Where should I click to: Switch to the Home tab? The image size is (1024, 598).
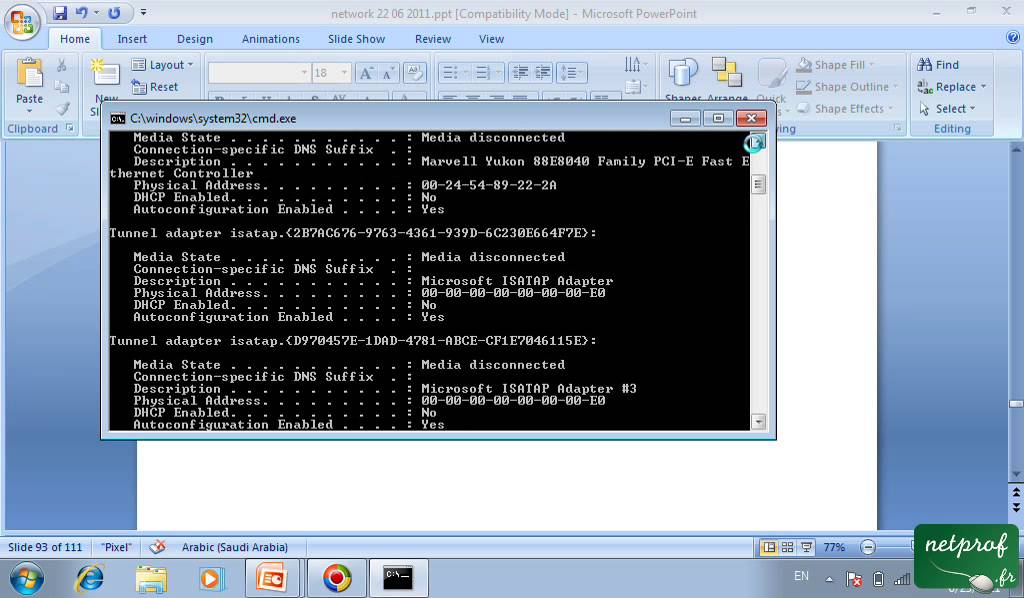coord(74,39)
